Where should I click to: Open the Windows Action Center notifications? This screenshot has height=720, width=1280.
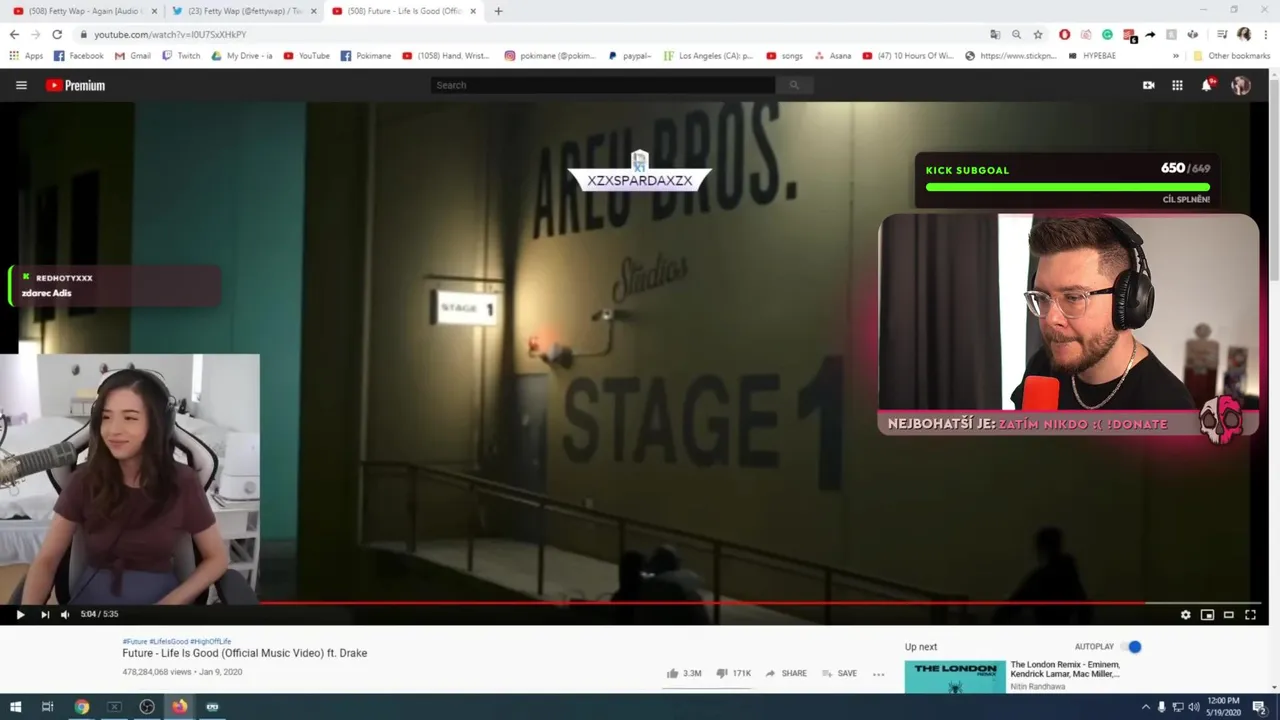click(1260, 707)
